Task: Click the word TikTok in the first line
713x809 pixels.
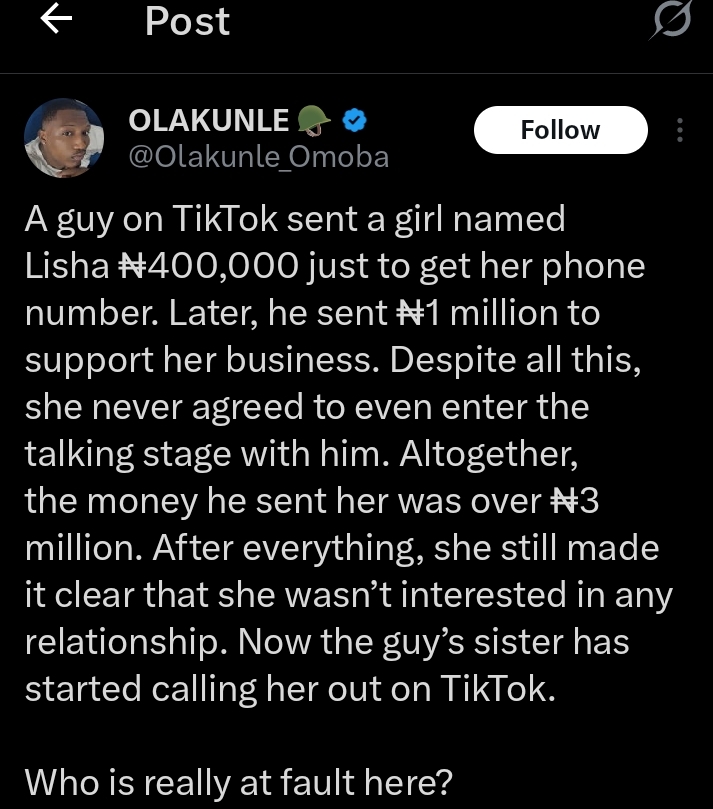Action: click(x=225, y=220)
